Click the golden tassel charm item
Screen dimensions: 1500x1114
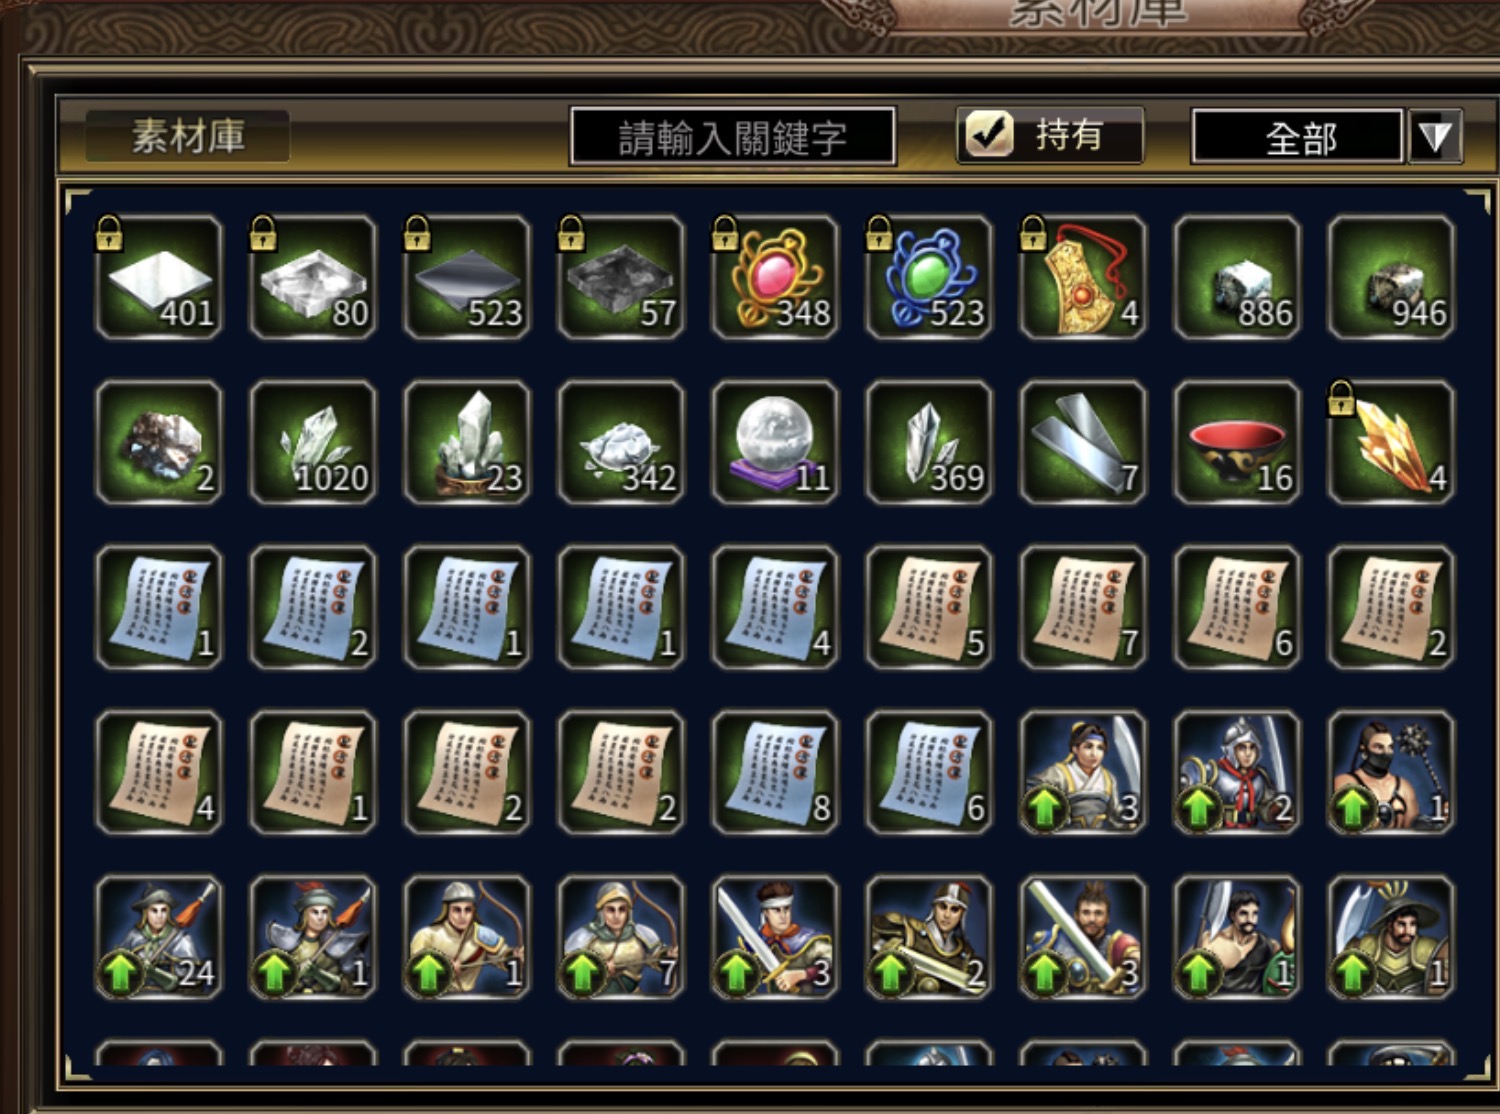(1083, 277)
